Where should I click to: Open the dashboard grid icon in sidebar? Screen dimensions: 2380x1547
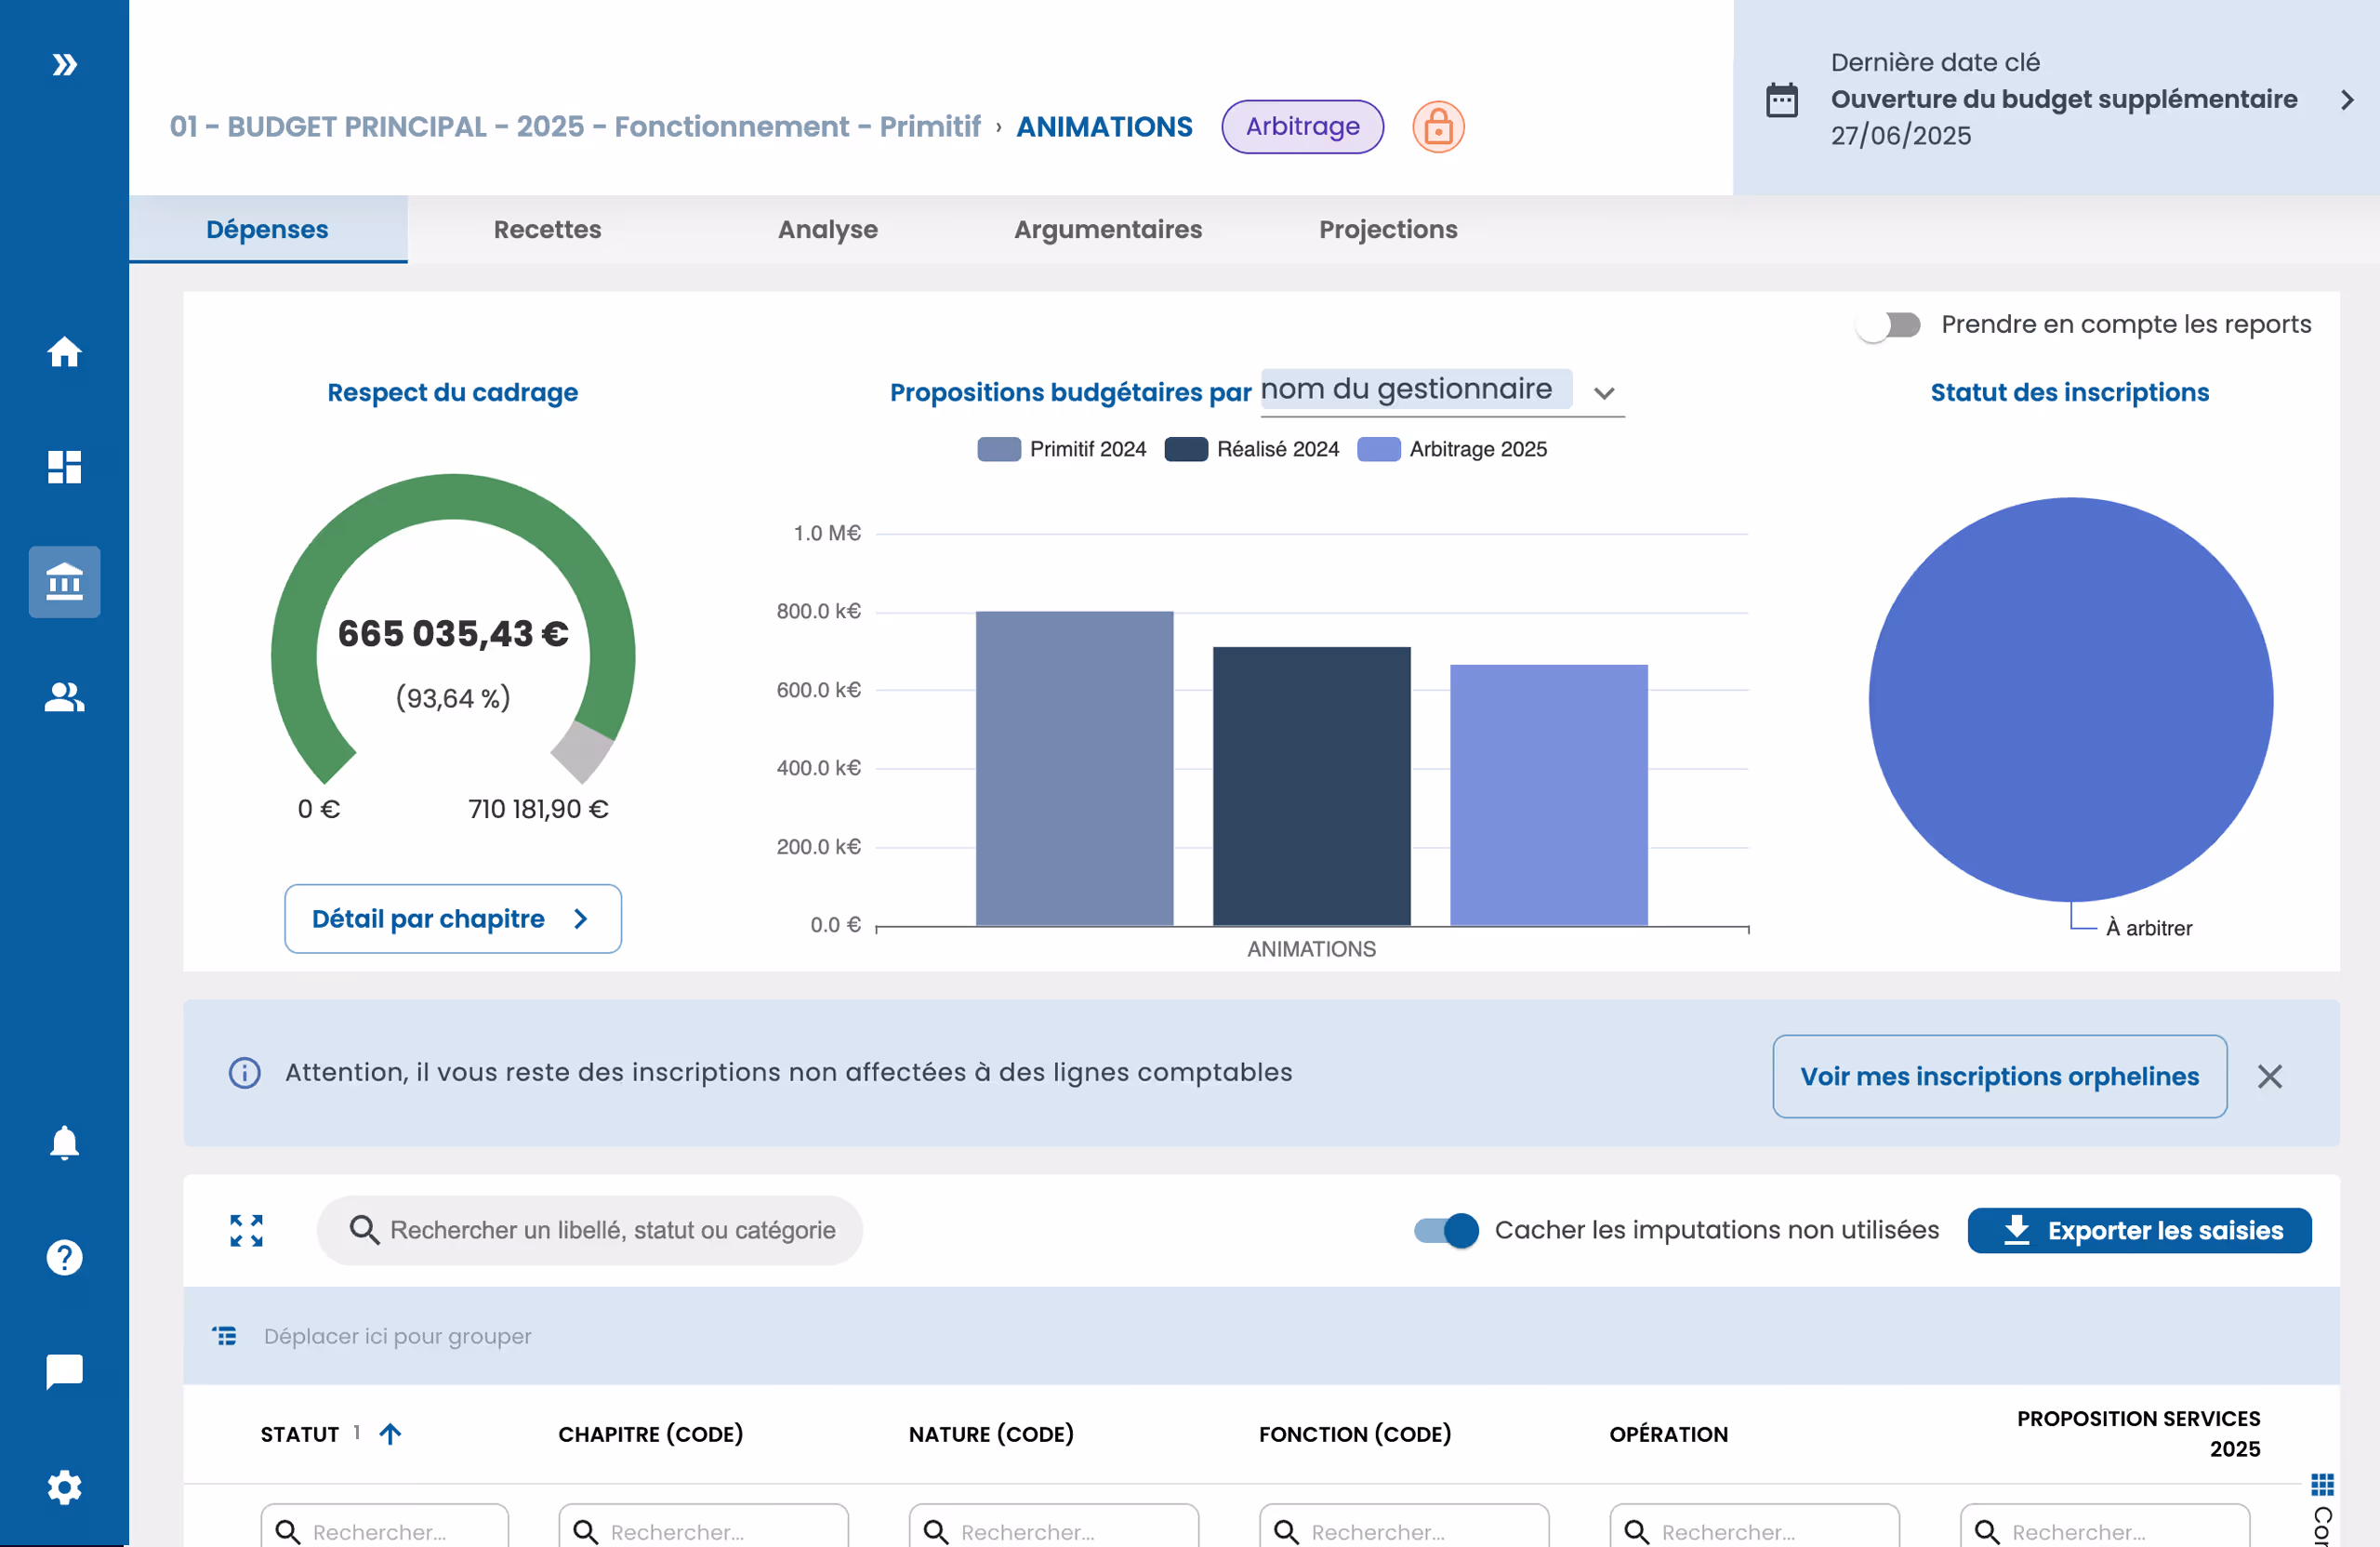click(x=64, y=467)
